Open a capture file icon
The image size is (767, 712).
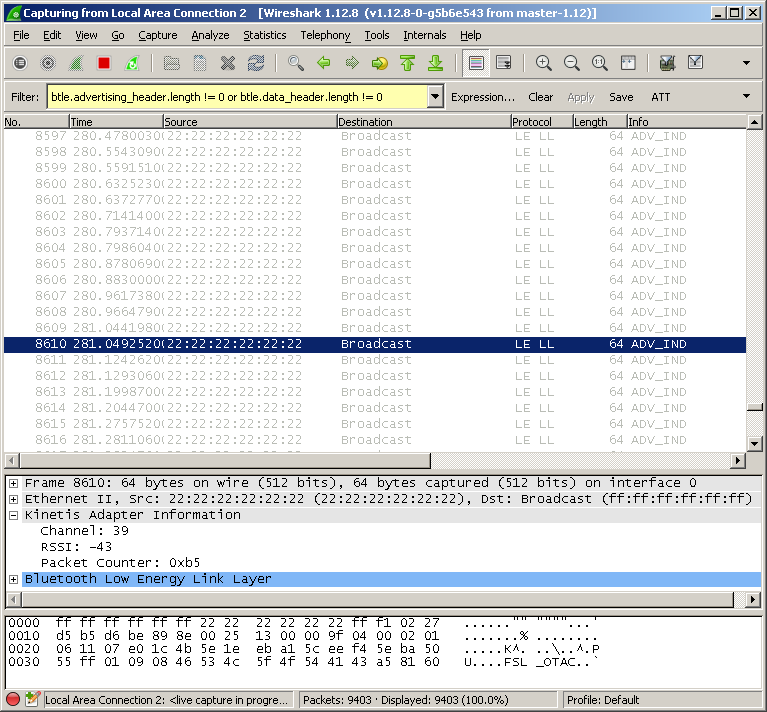[x=171, y=63]
